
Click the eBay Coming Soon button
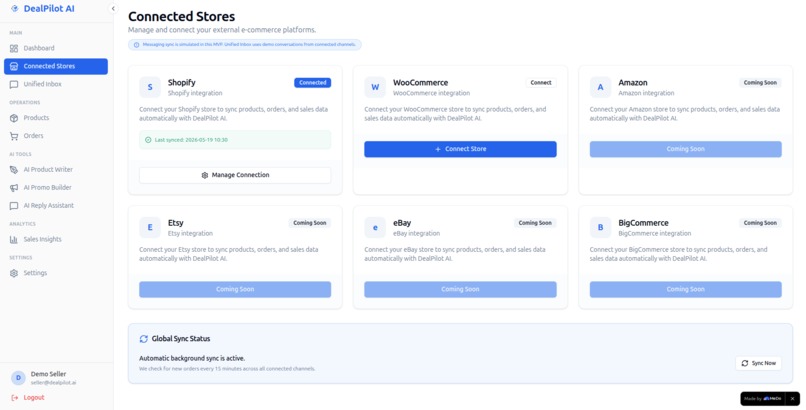tap(460, 289)
